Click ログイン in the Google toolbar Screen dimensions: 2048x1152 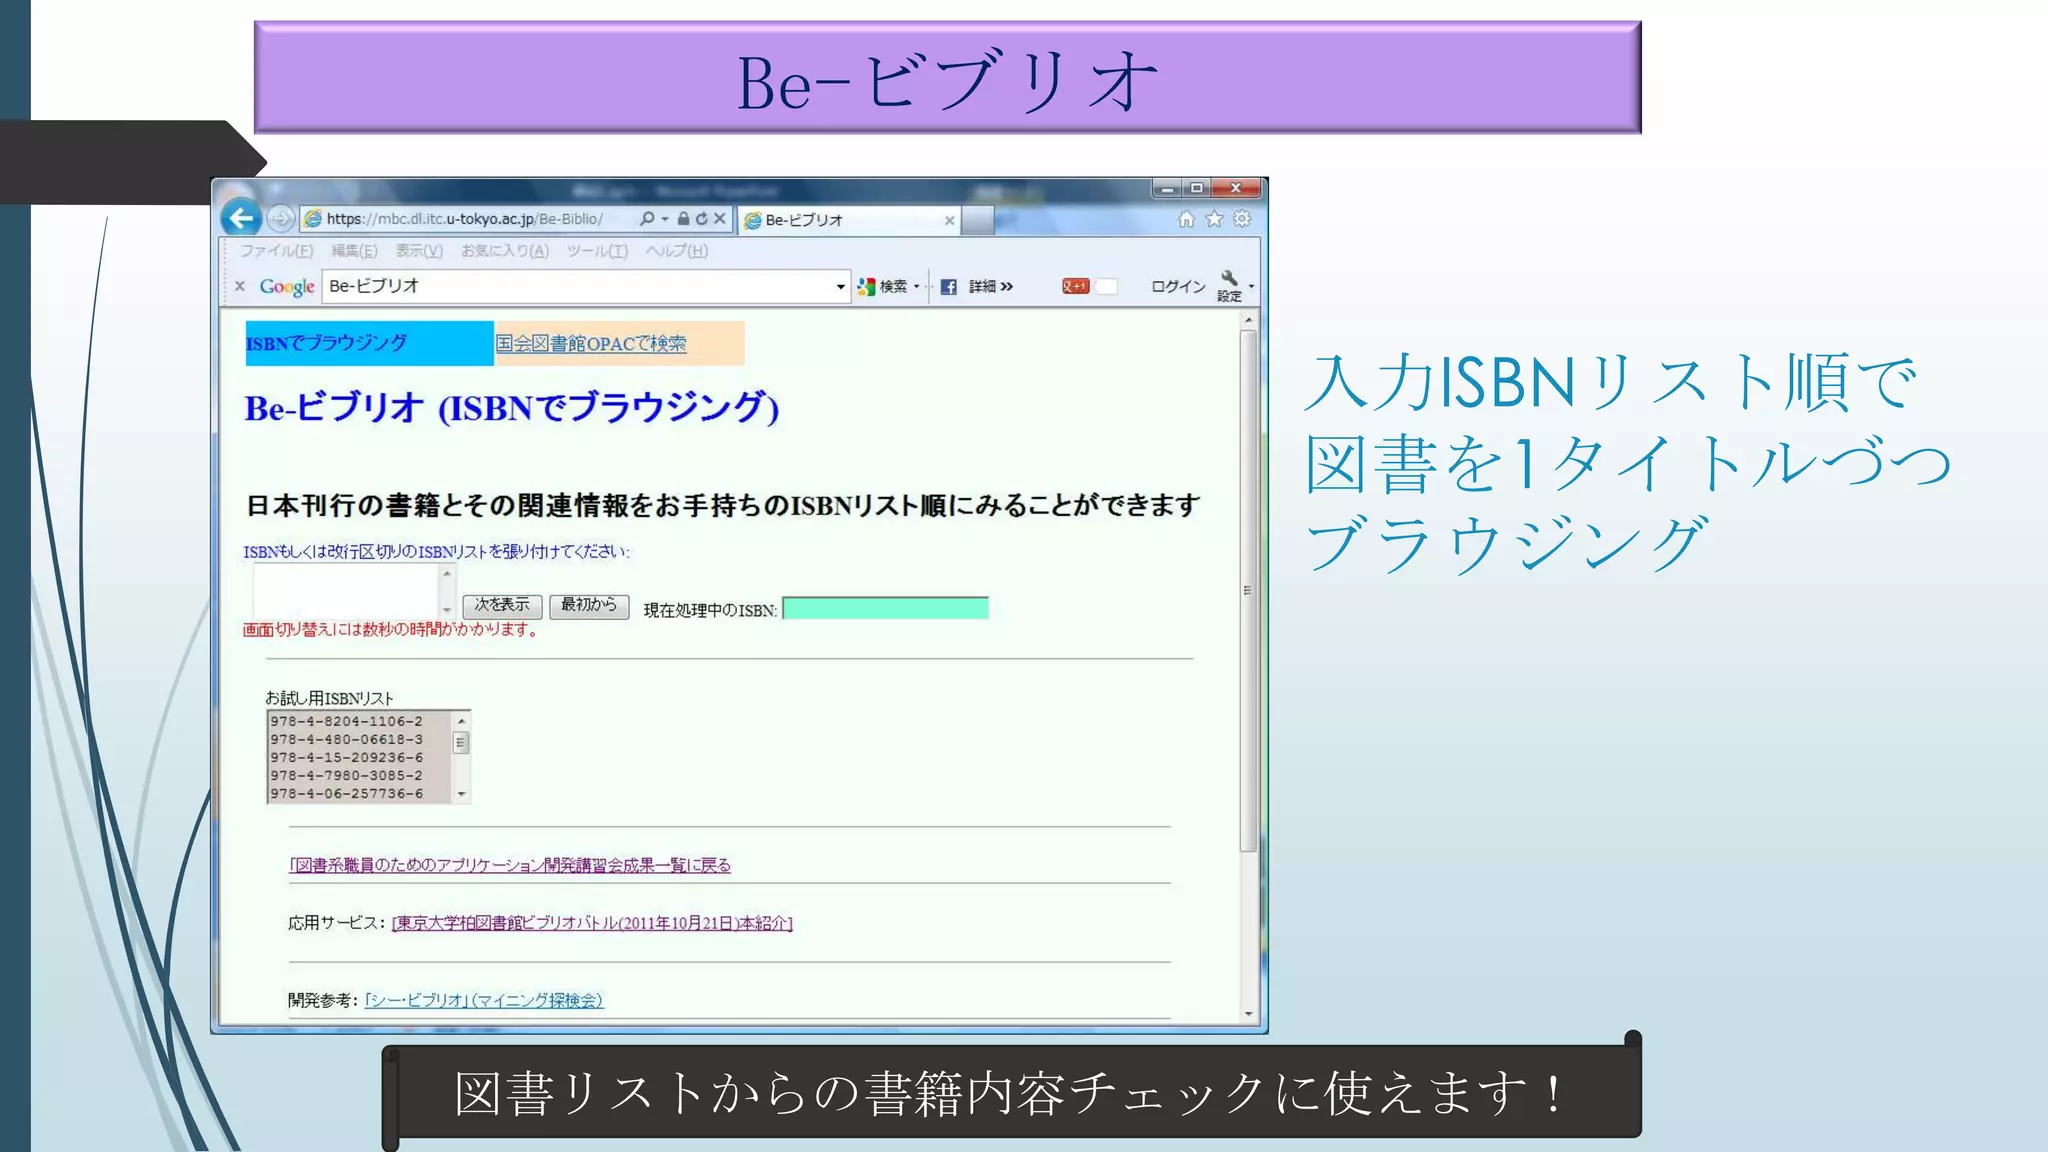click(x=1178, y=287)
